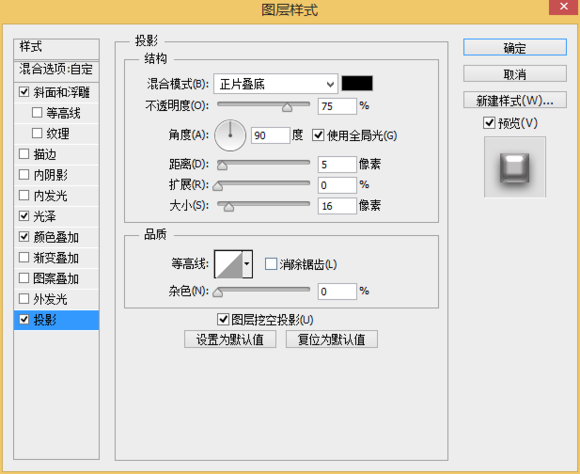This screenshot has width=580, height=474.
Task: Enable the 描边 style checkbox
Action: (x=24, y=154)
